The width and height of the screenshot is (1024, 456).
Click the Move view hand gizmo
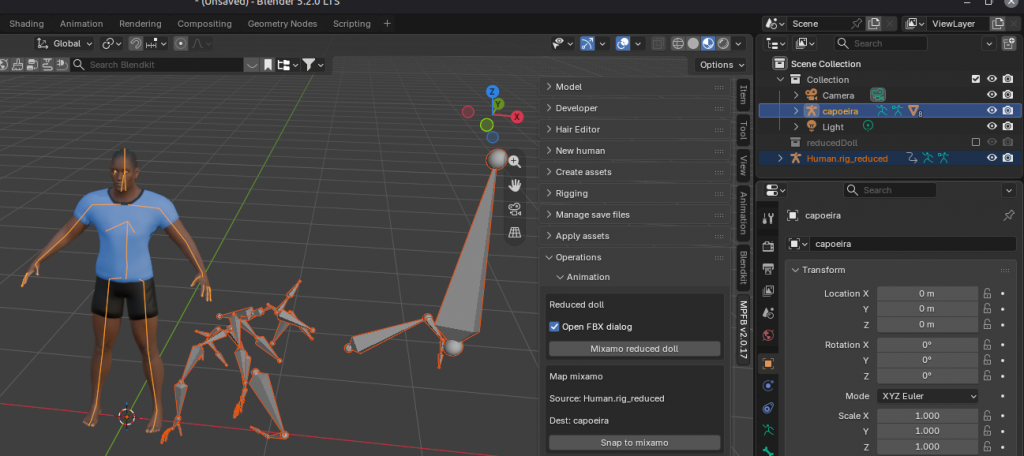pyautogui.click(x=515, y=186)
